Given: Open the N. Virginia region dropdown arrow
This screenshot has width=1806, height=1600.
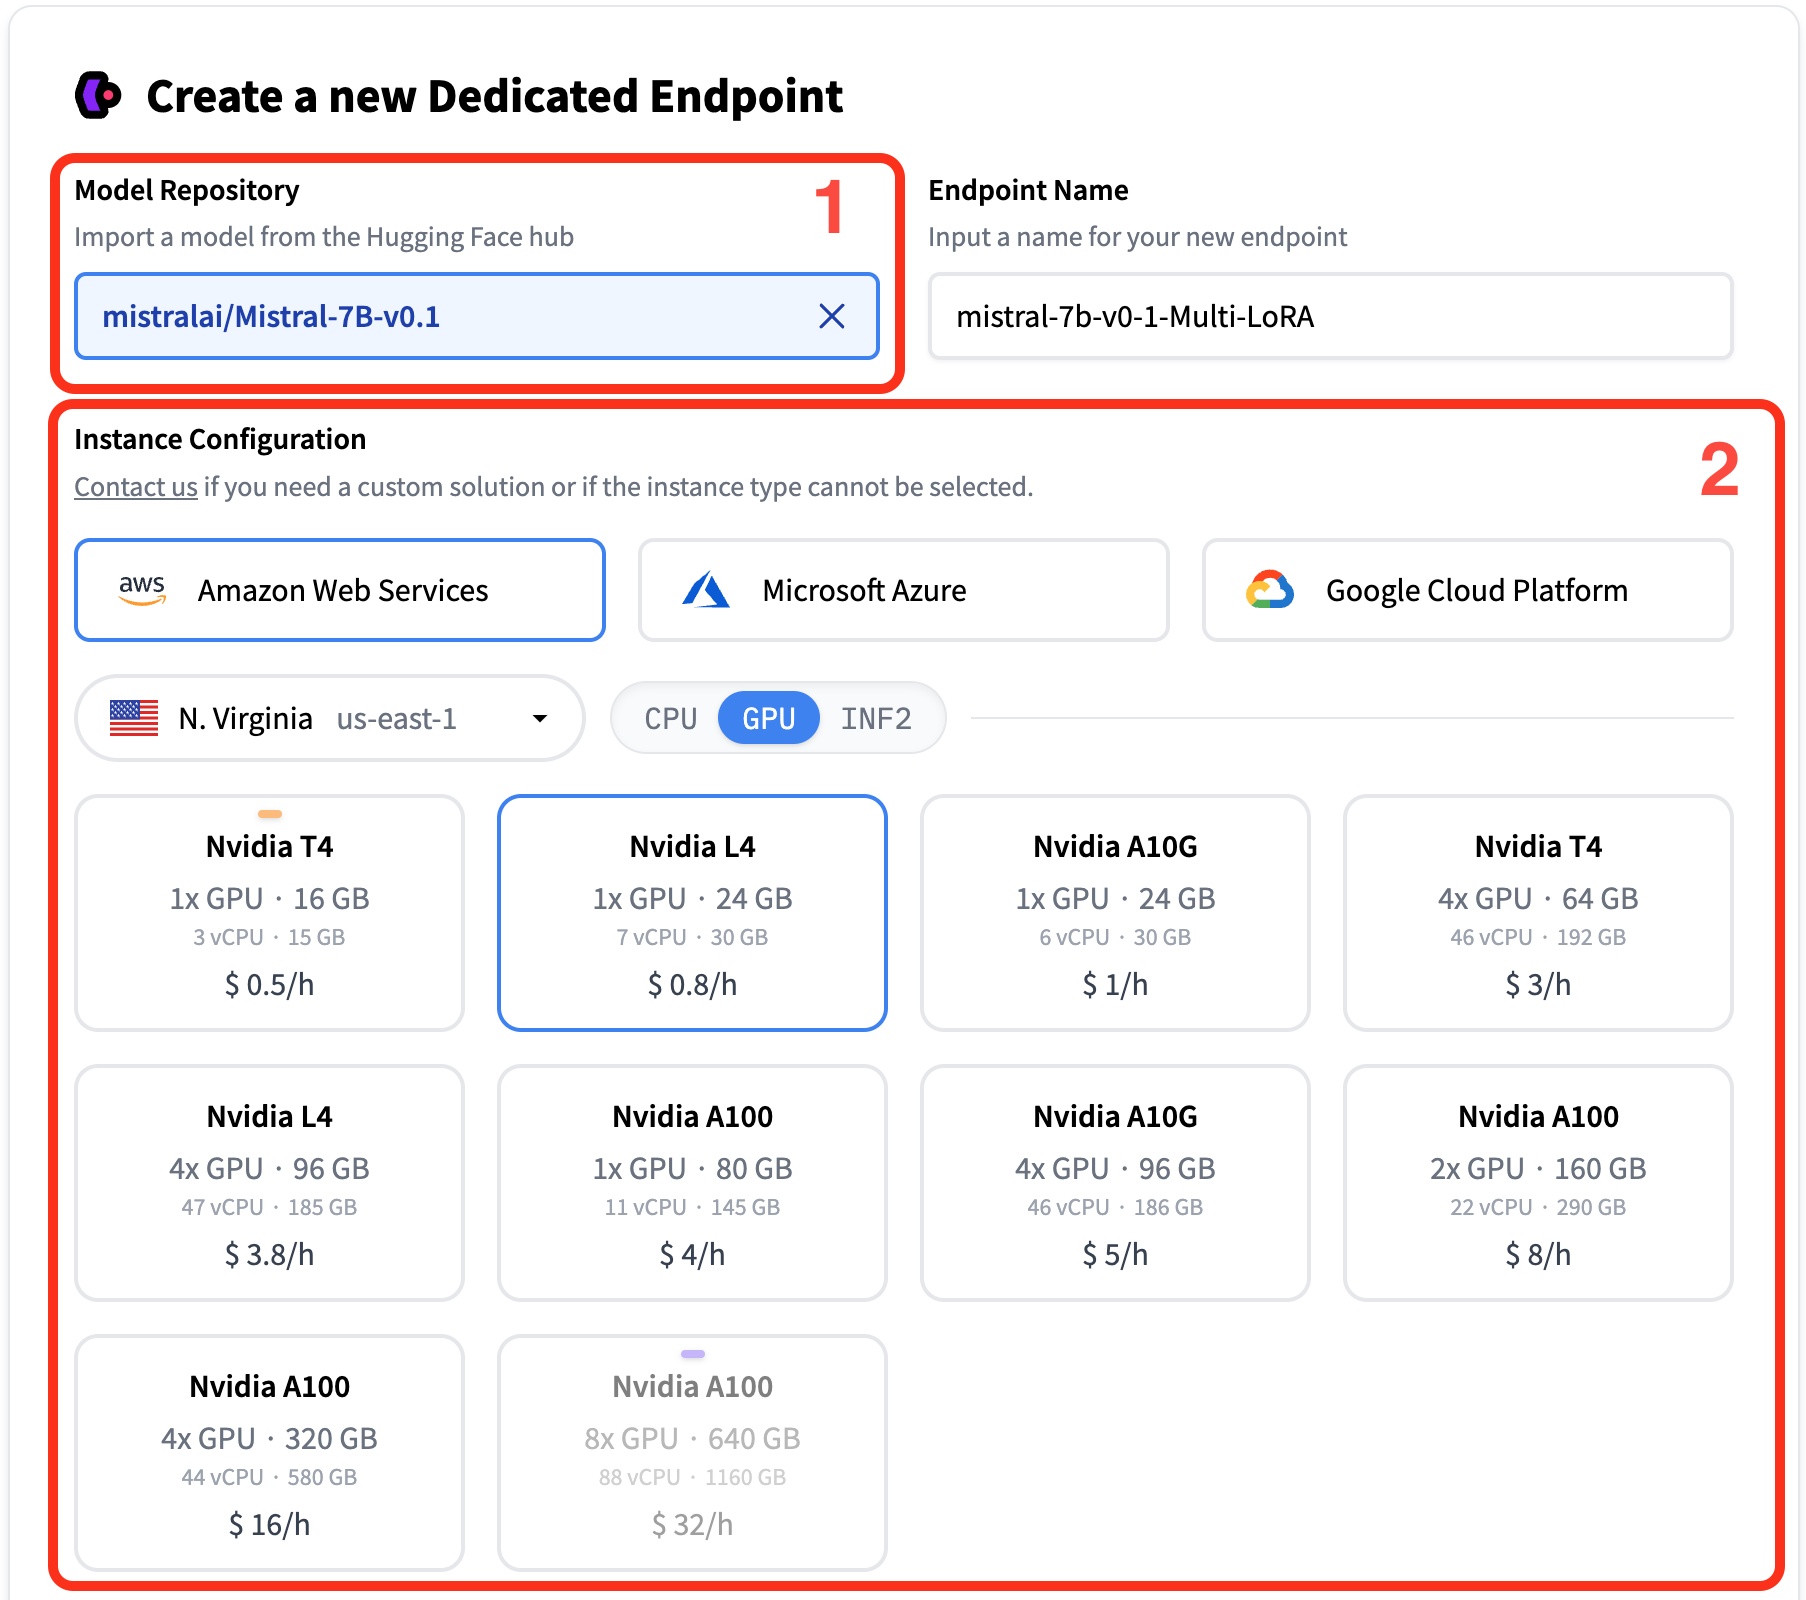Looking at the screenshot, I should 540,718.
